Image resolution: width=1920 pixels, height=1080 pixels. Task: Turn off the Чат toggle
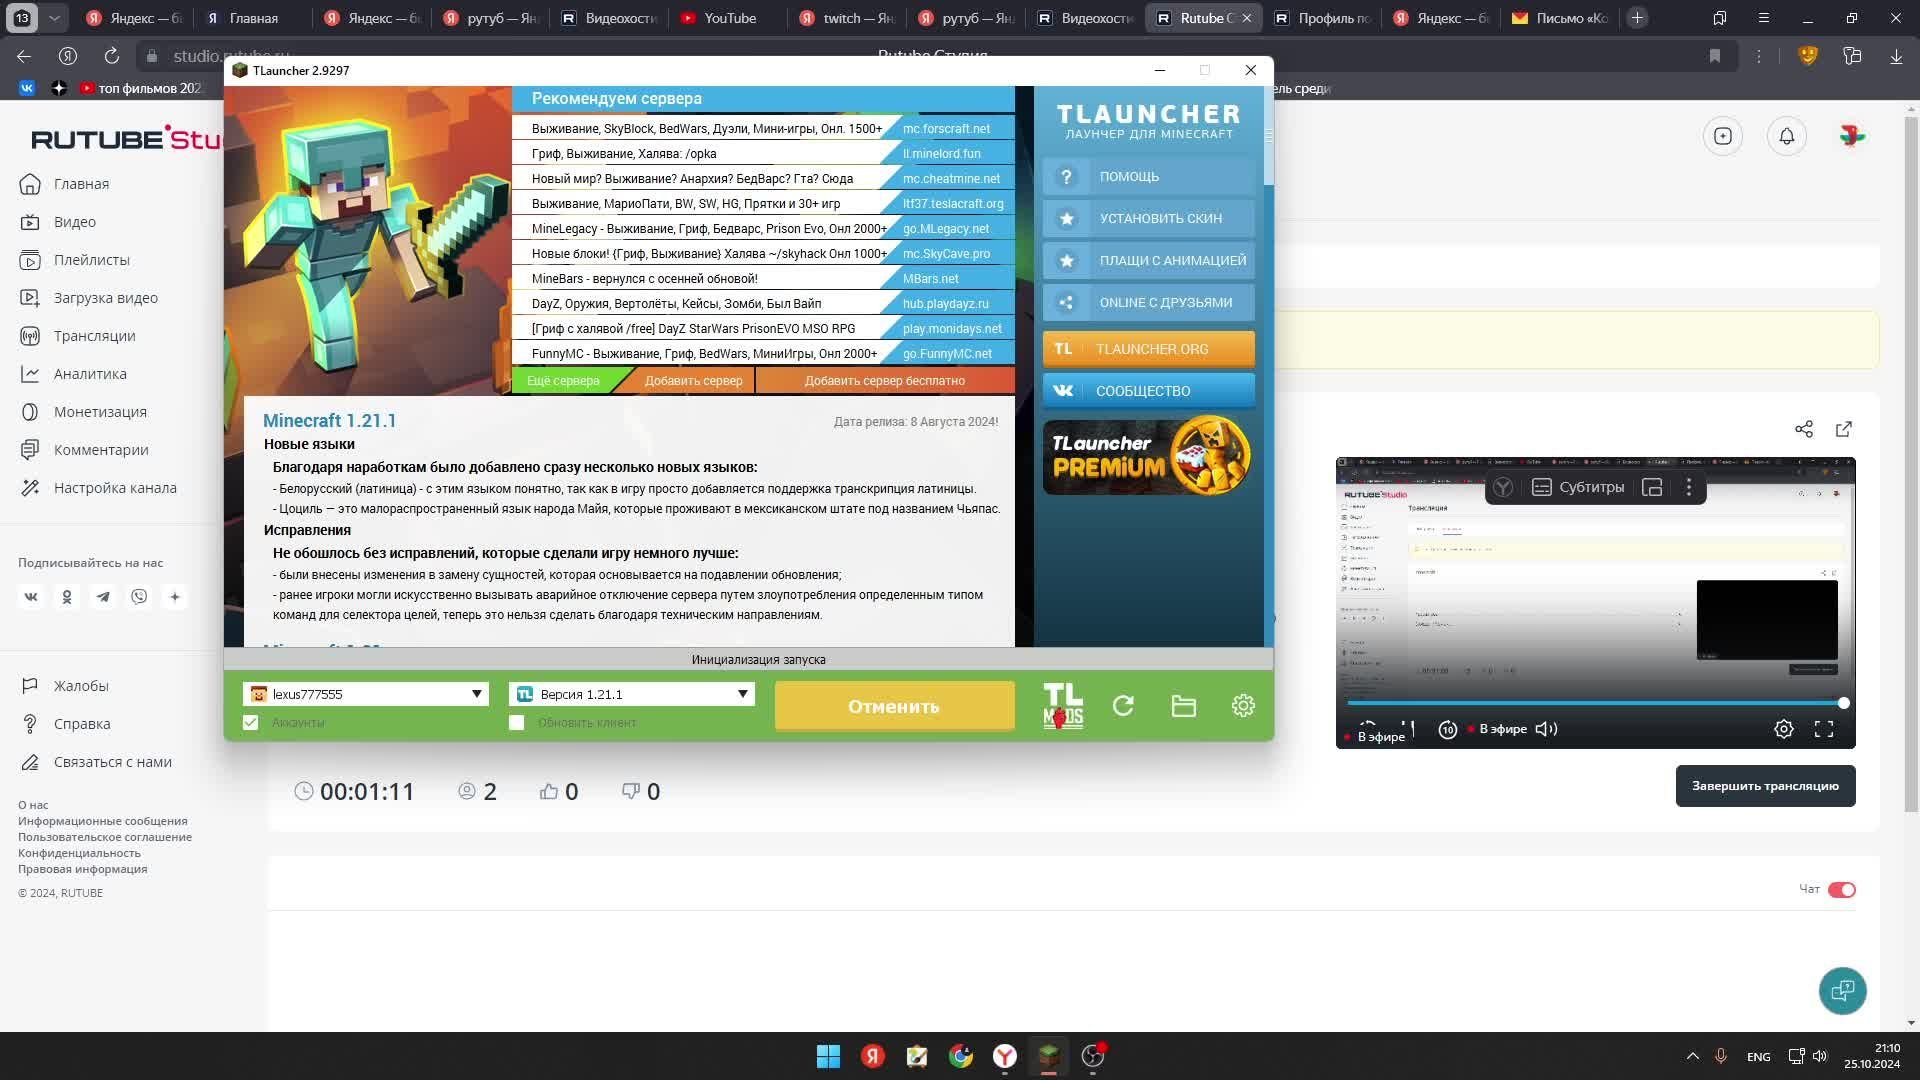pos(1841,890)
